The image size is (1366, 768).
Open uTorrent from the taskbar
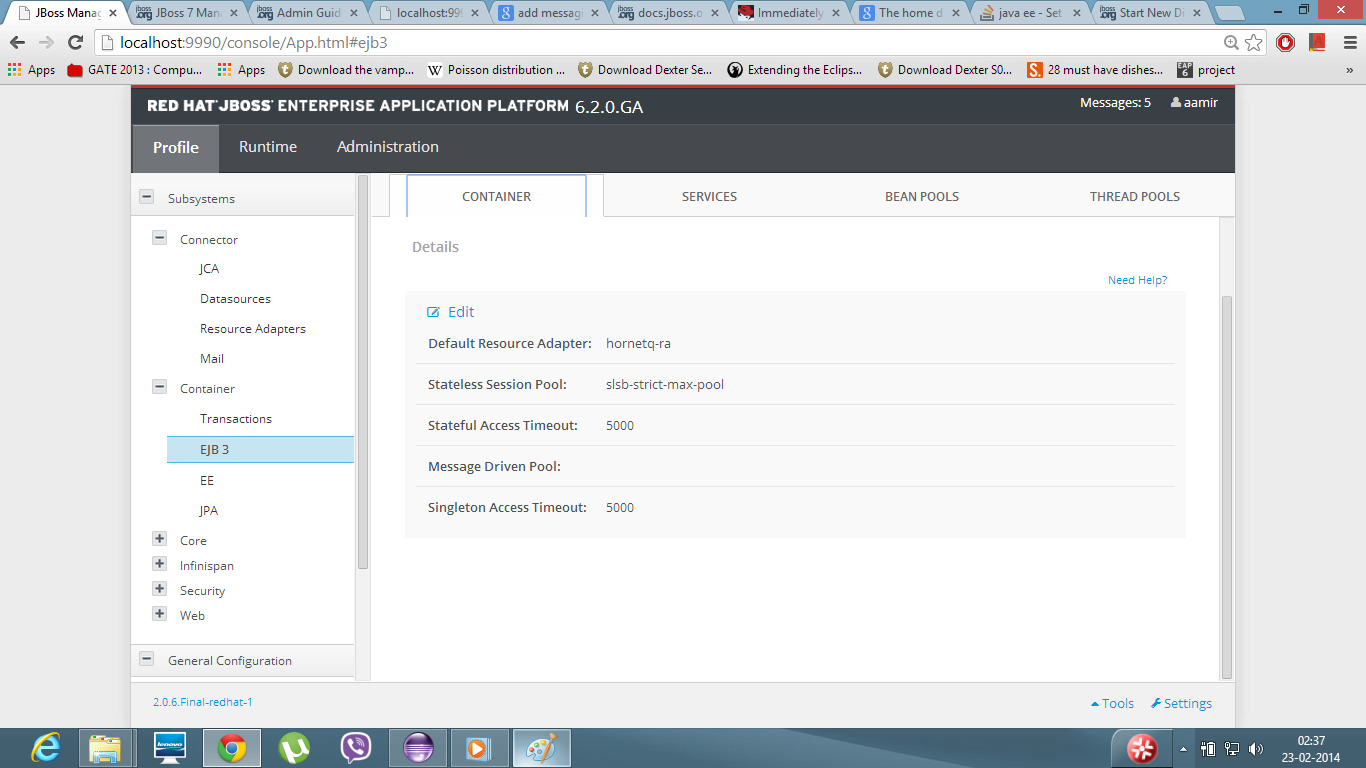pyautogui.click(x=293, y=748)
